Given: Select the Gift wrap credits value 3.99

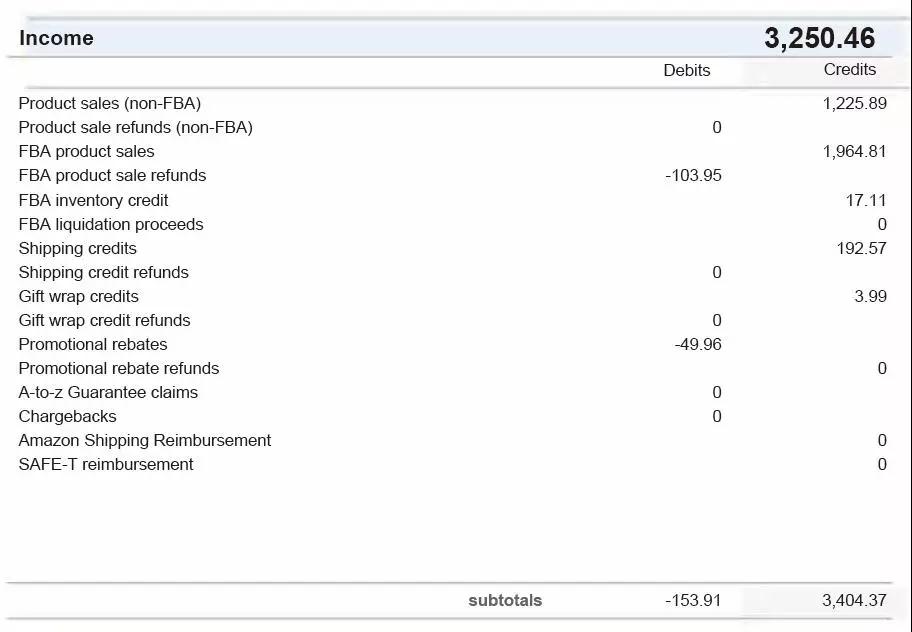Looking at the screenshot, I should tap(869, 296).
